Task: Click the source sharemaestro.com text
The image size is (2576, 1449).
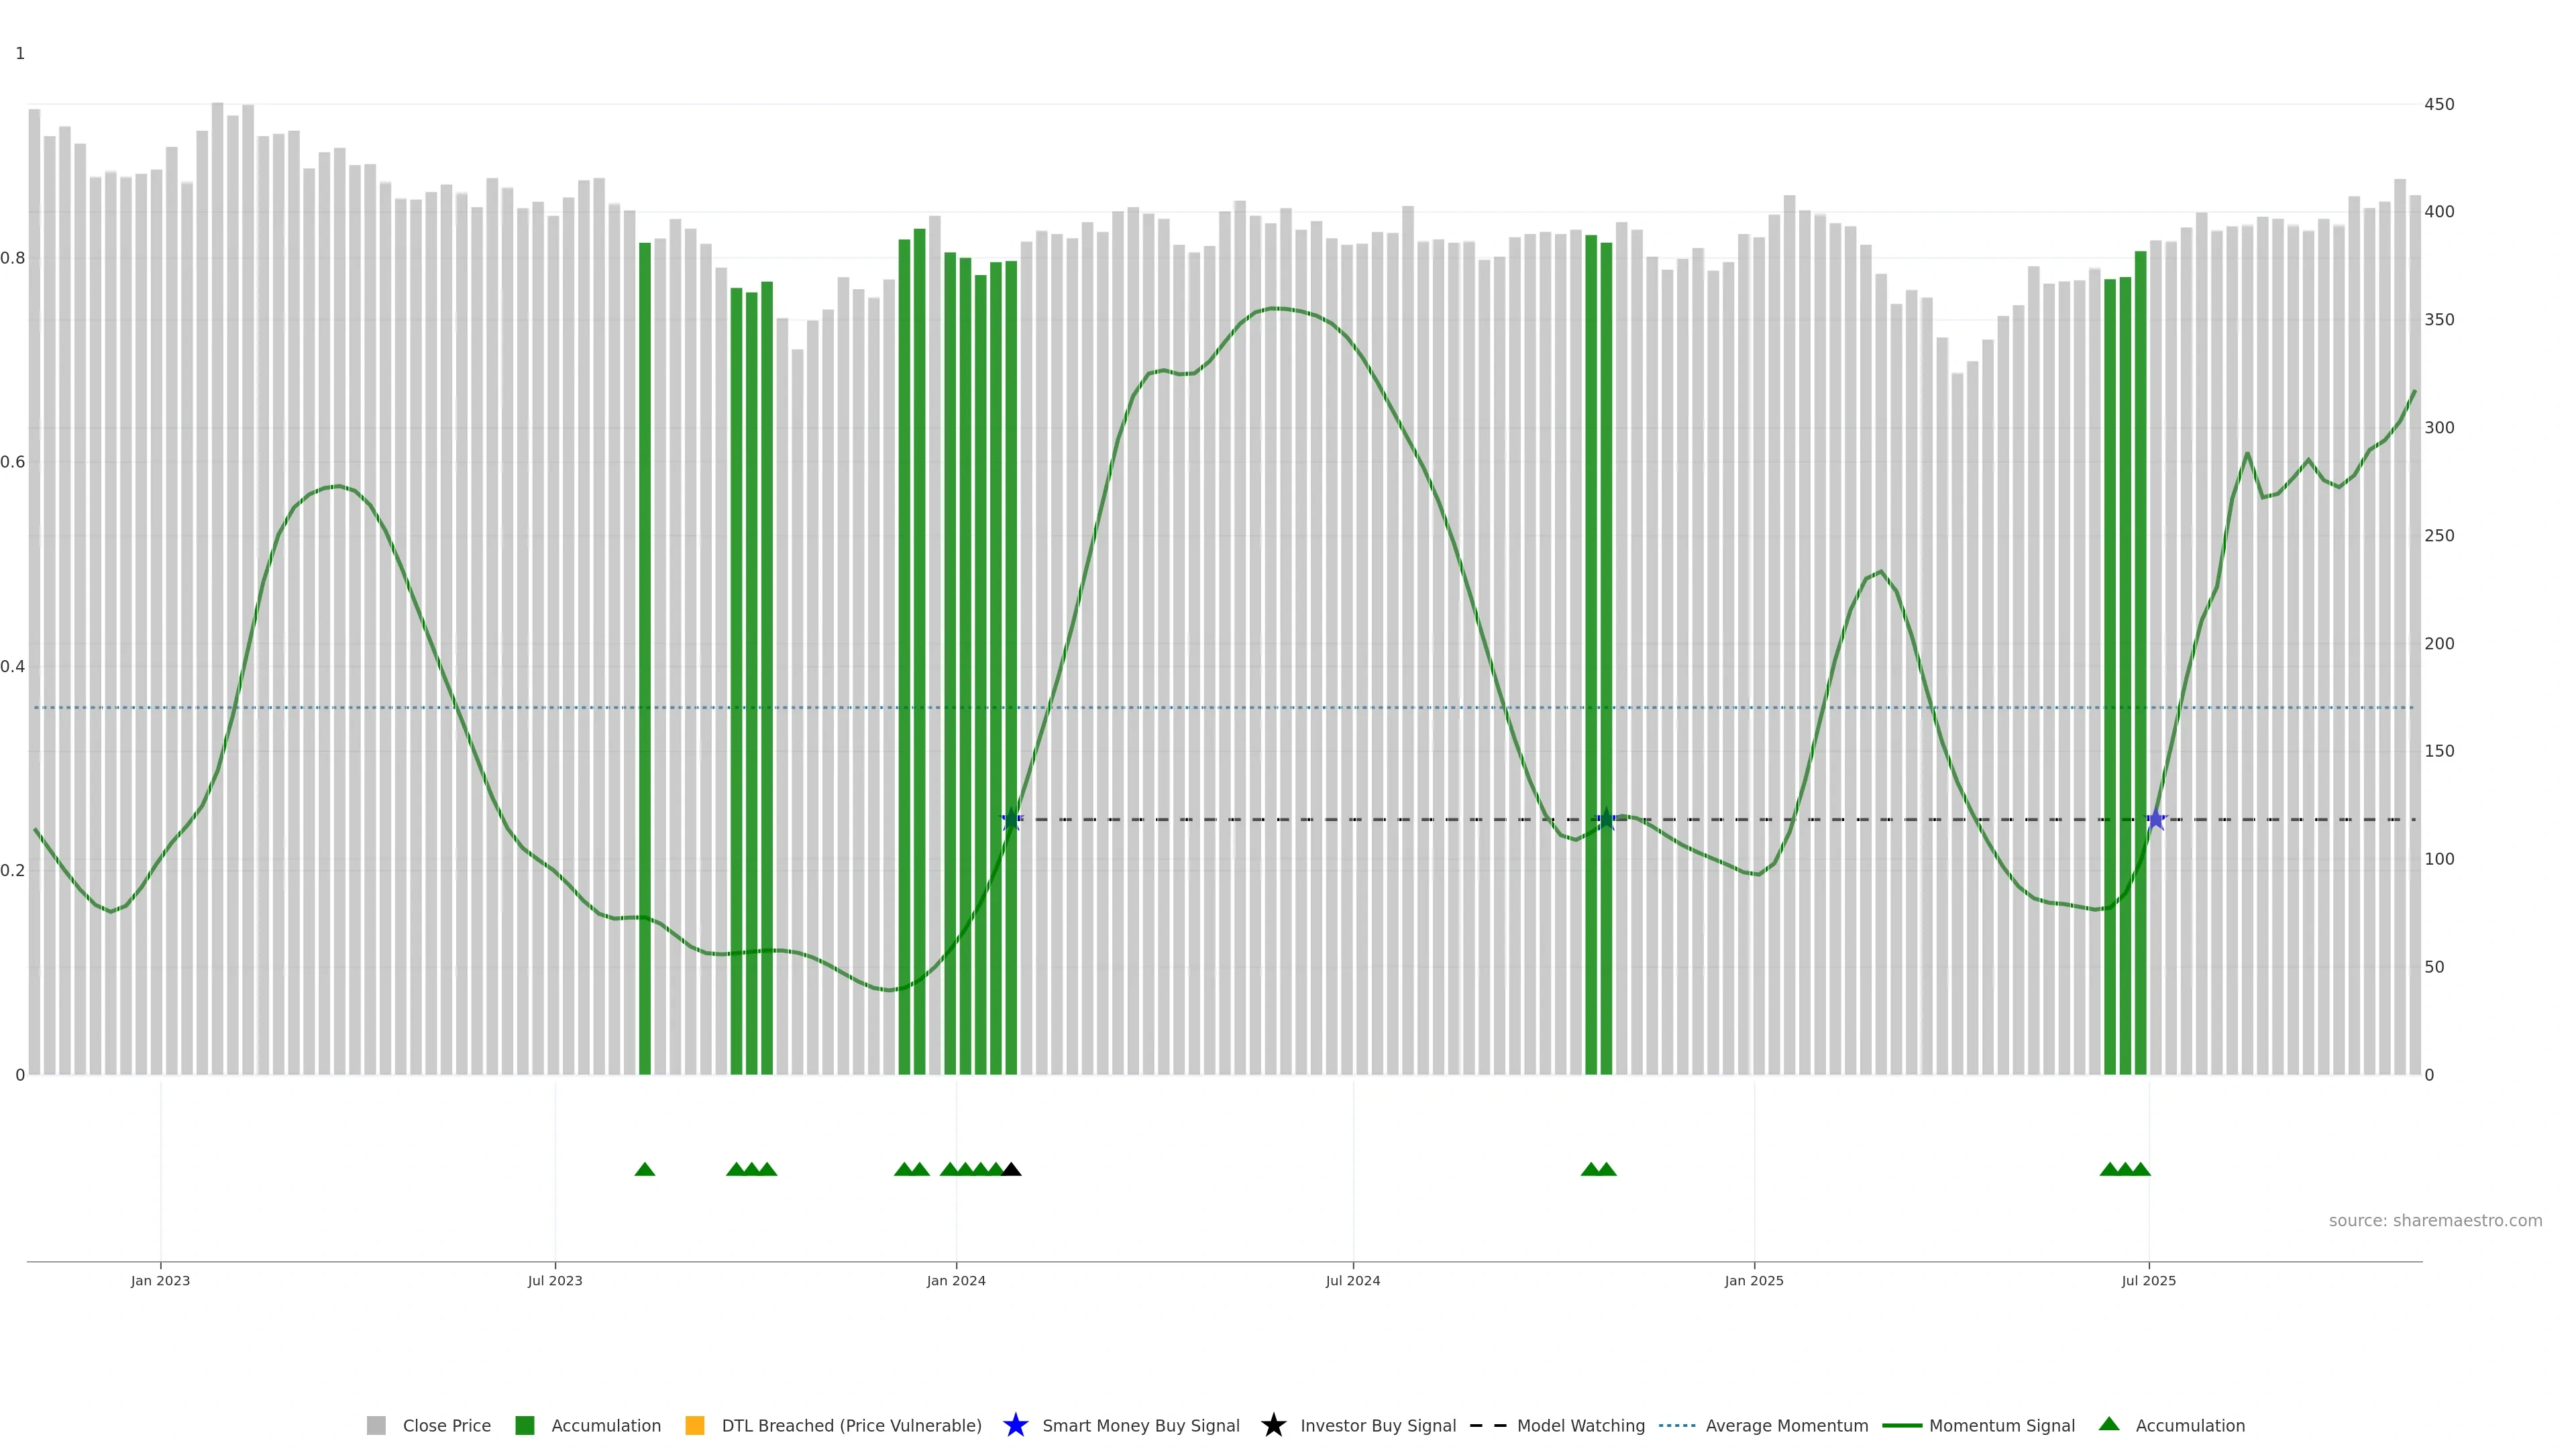Action: pyautogui.click(x=2435, y=1221)
